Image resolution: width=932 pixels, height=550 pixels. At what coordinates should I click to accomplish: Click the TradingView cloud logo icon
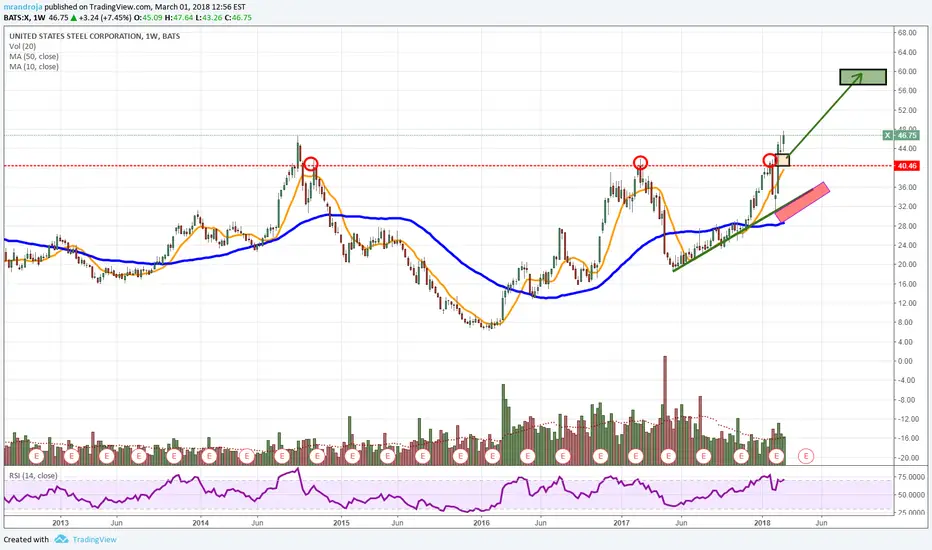tap(61, 539)
